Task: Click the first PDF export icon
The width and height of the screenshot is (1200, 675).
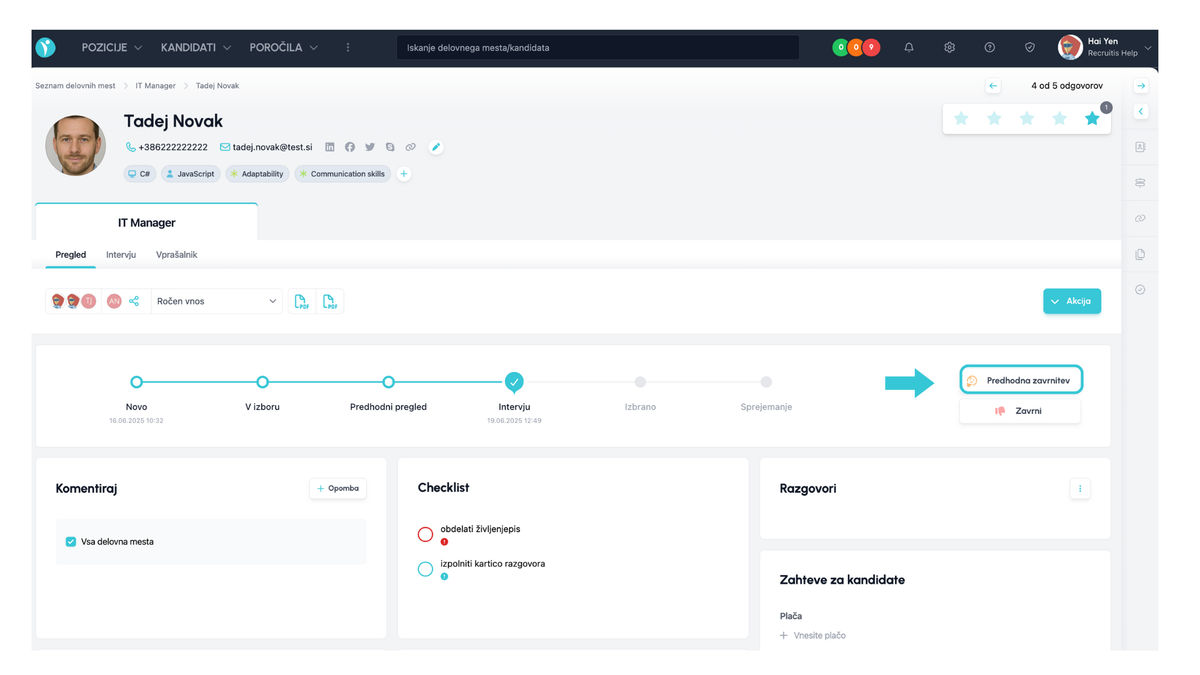Action: coord(301,301)
